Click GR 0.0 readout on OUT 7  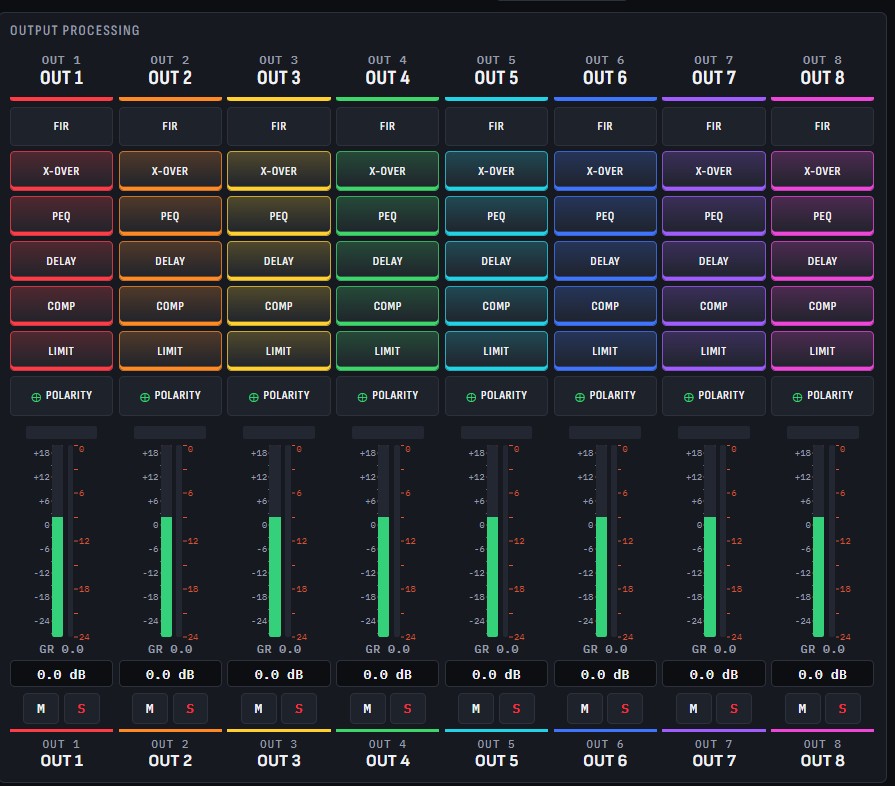coord(713,649)
